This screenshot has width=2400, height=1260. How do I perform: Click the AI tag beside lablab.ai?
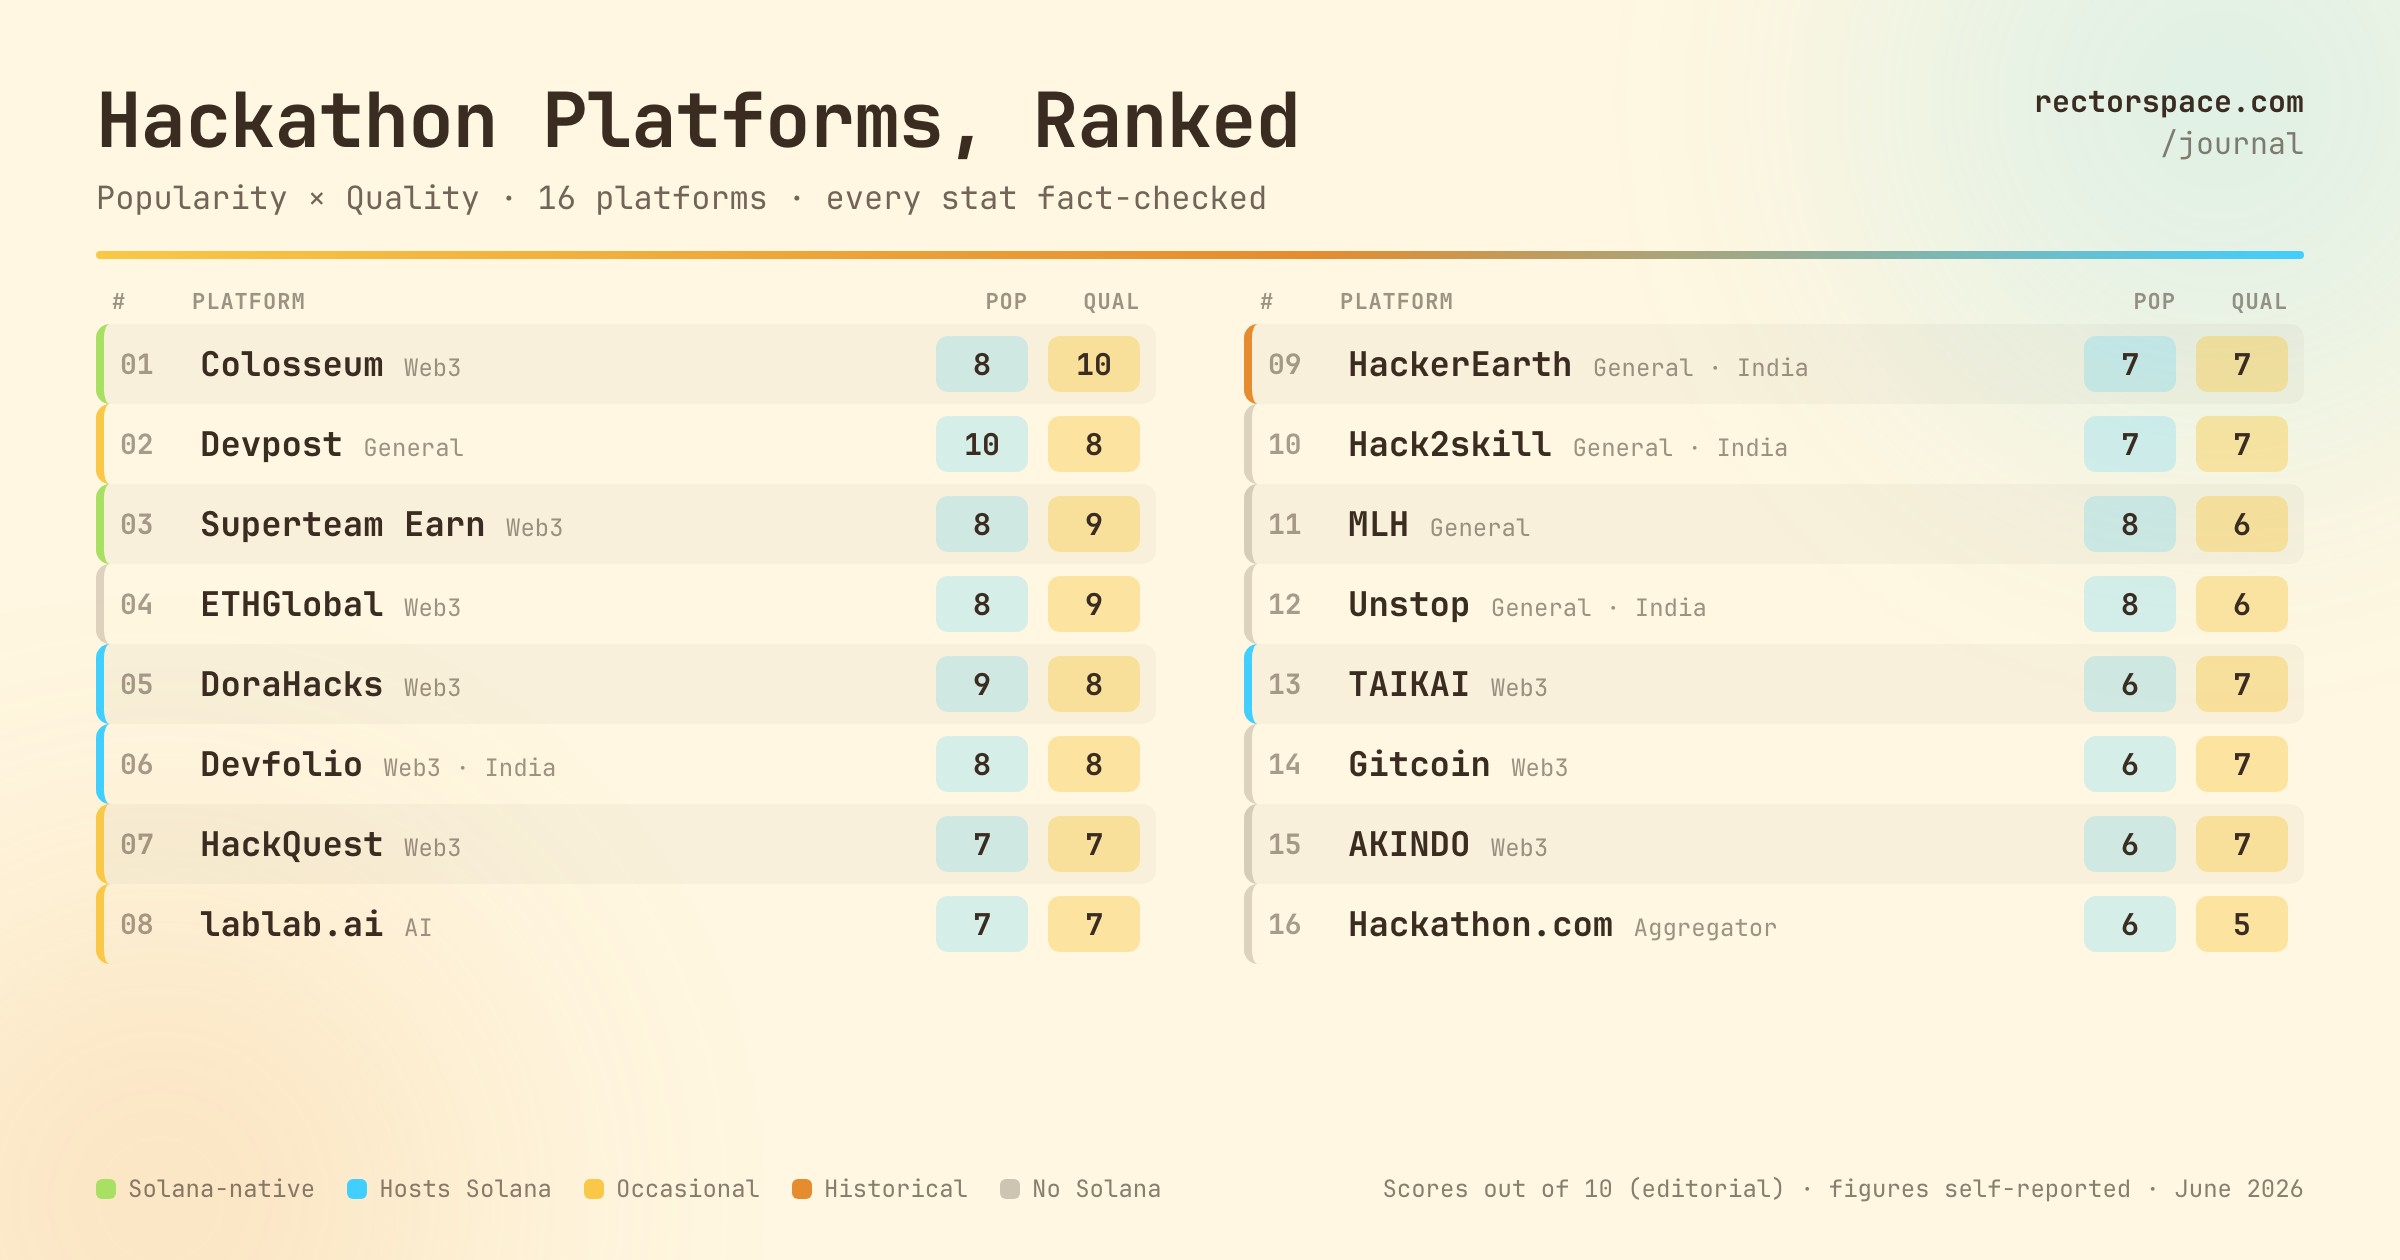[418, 928]
